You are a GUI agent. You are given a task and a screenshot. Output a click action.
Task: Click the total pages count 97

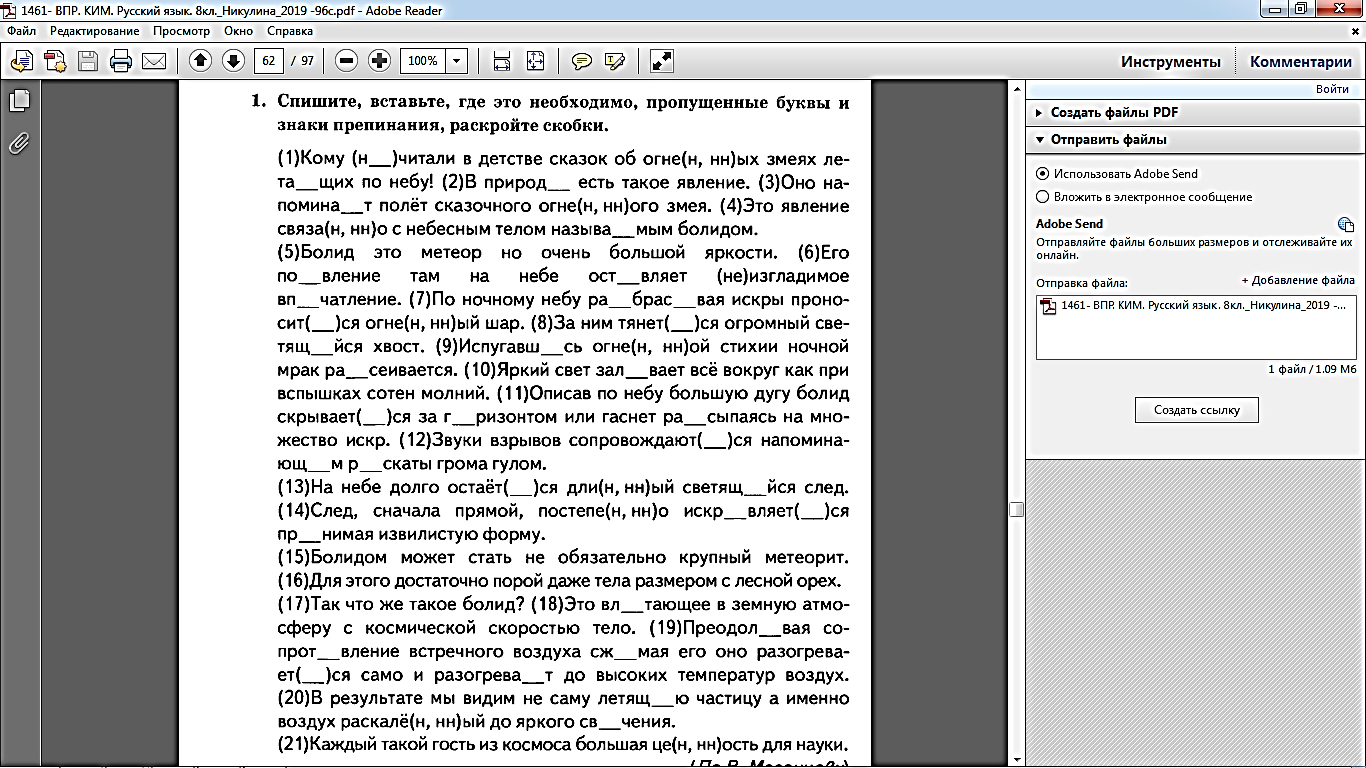307,61
